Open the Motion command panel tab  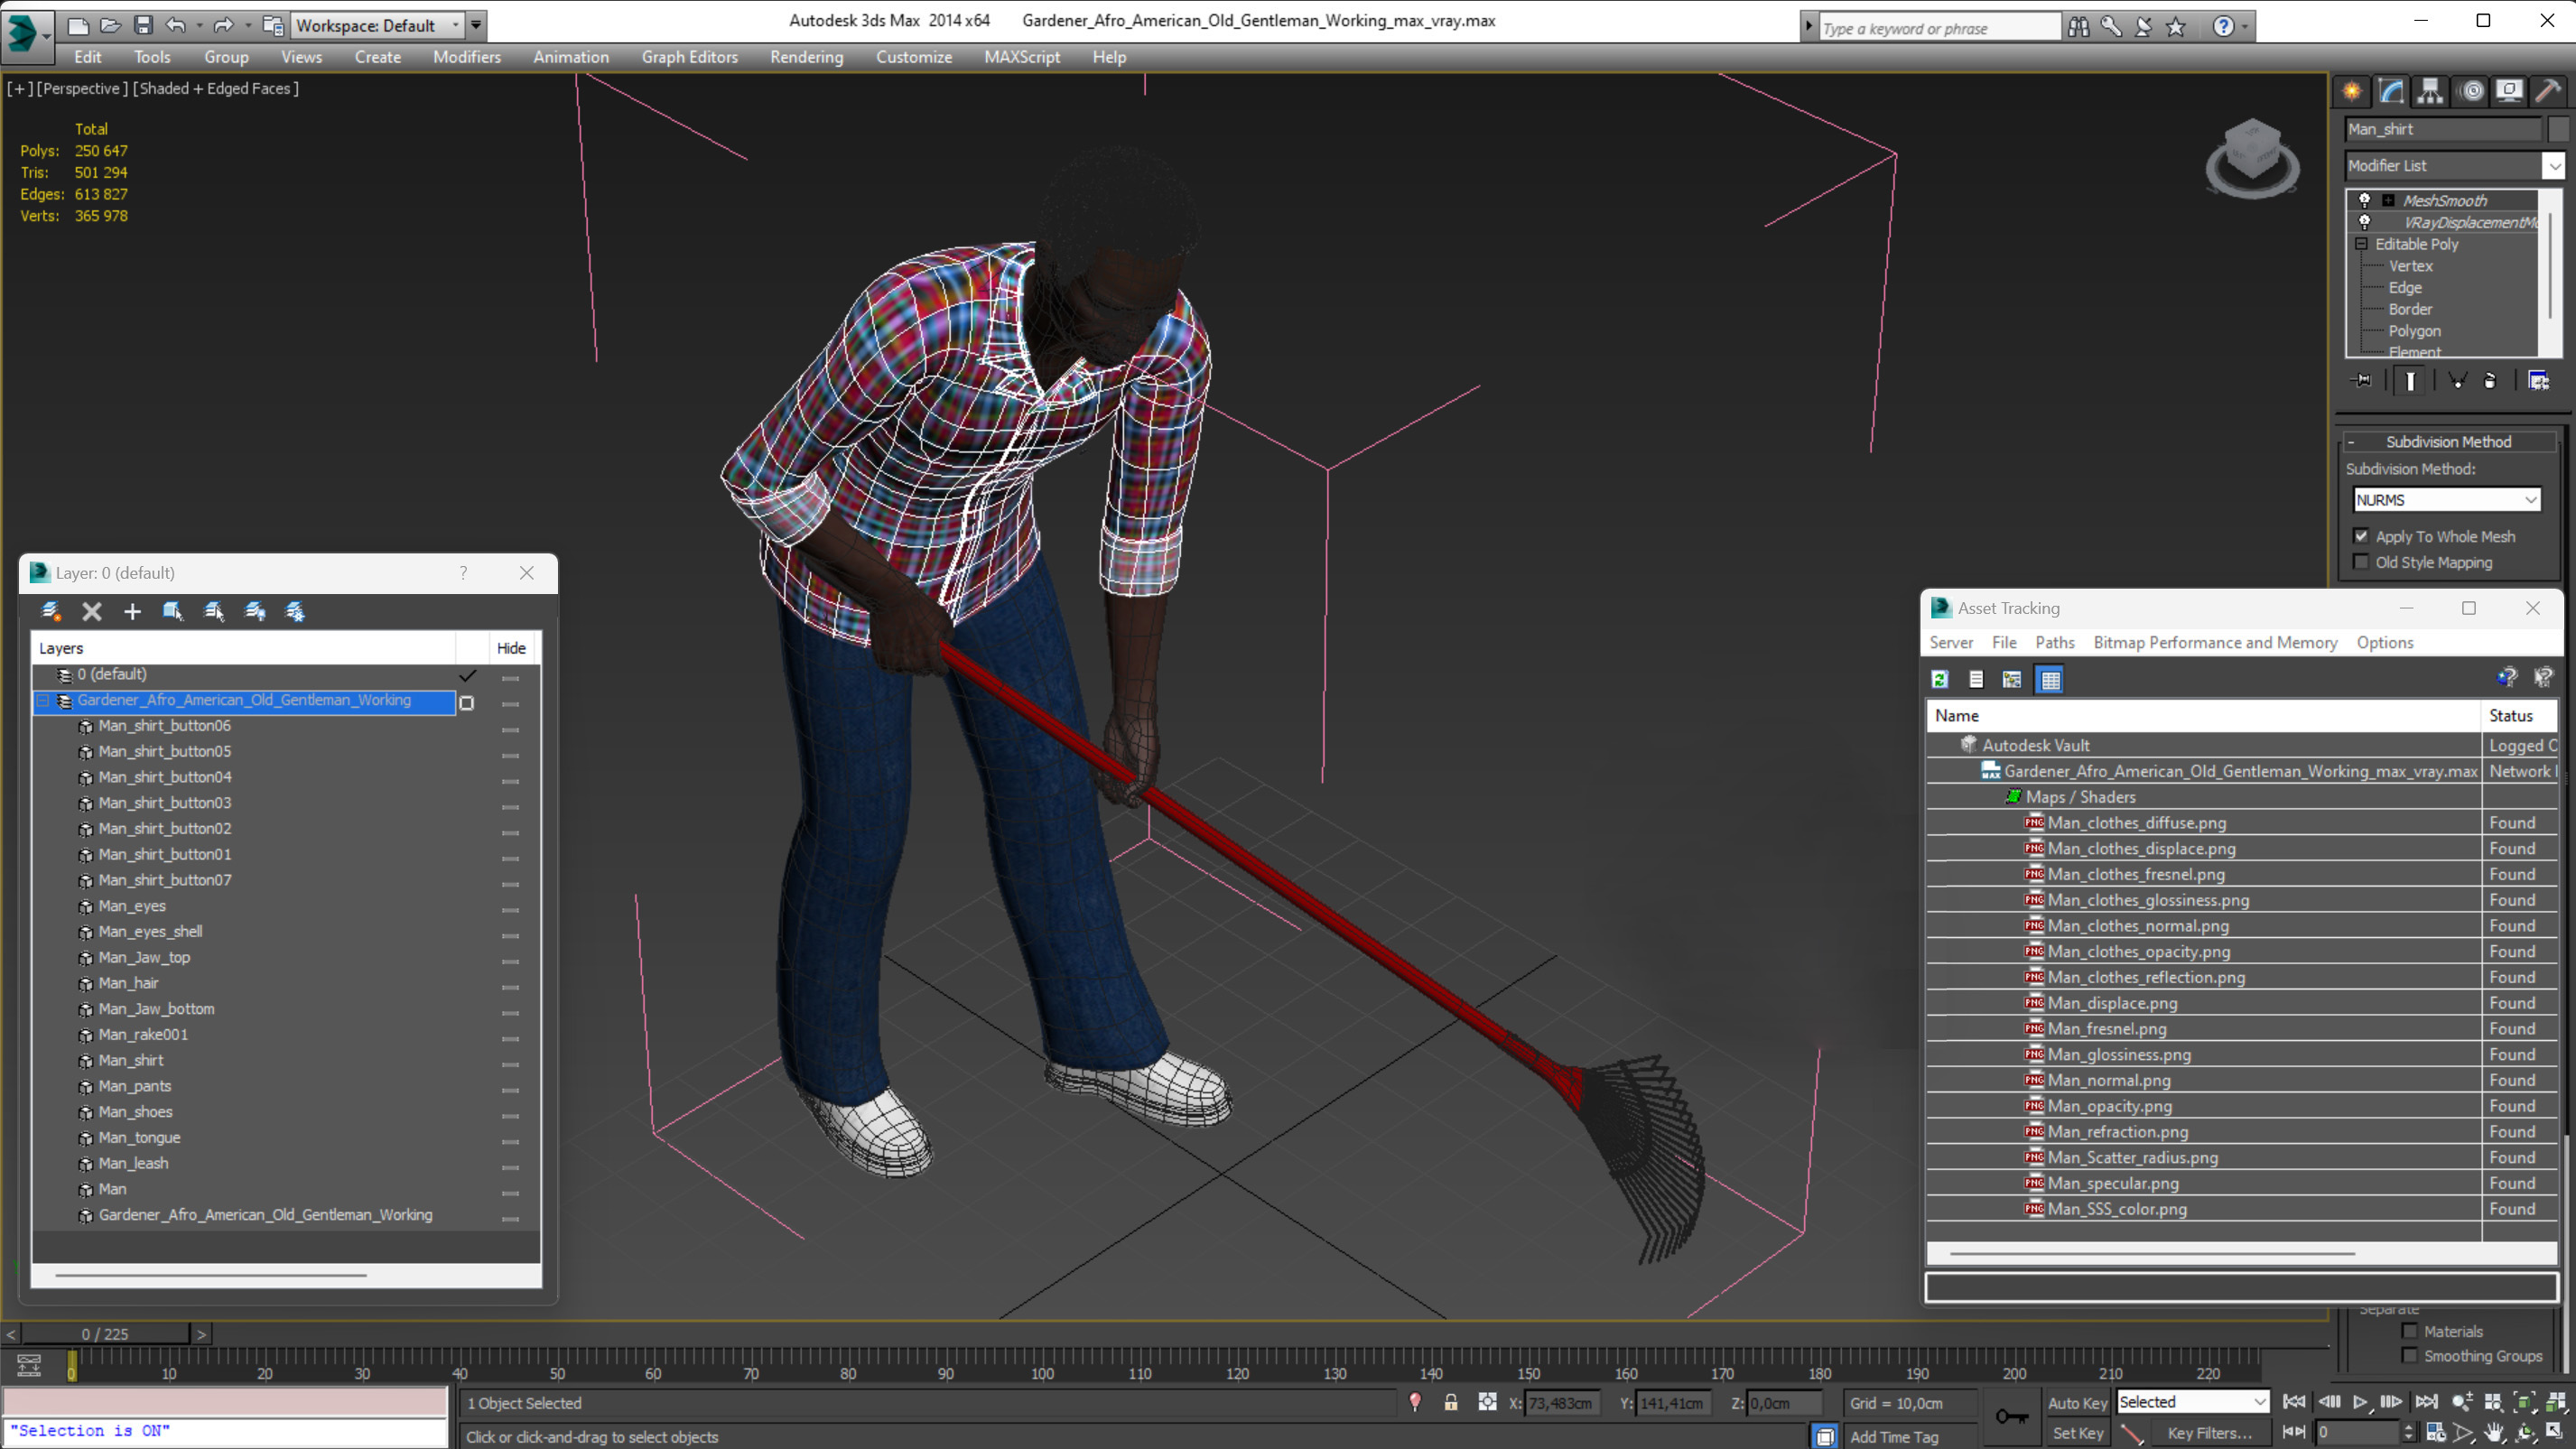tap(2472, 91)
